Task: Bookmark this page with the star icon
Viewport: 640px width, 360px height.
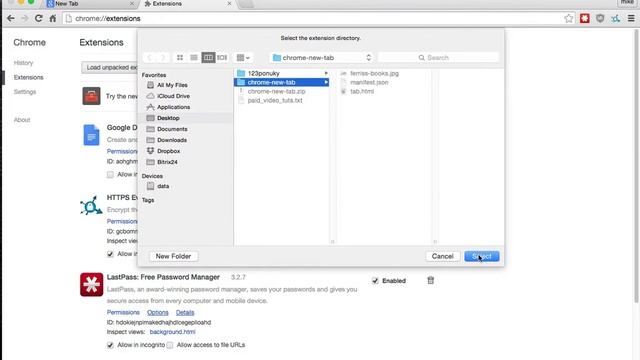Action: tap(569, 18)
